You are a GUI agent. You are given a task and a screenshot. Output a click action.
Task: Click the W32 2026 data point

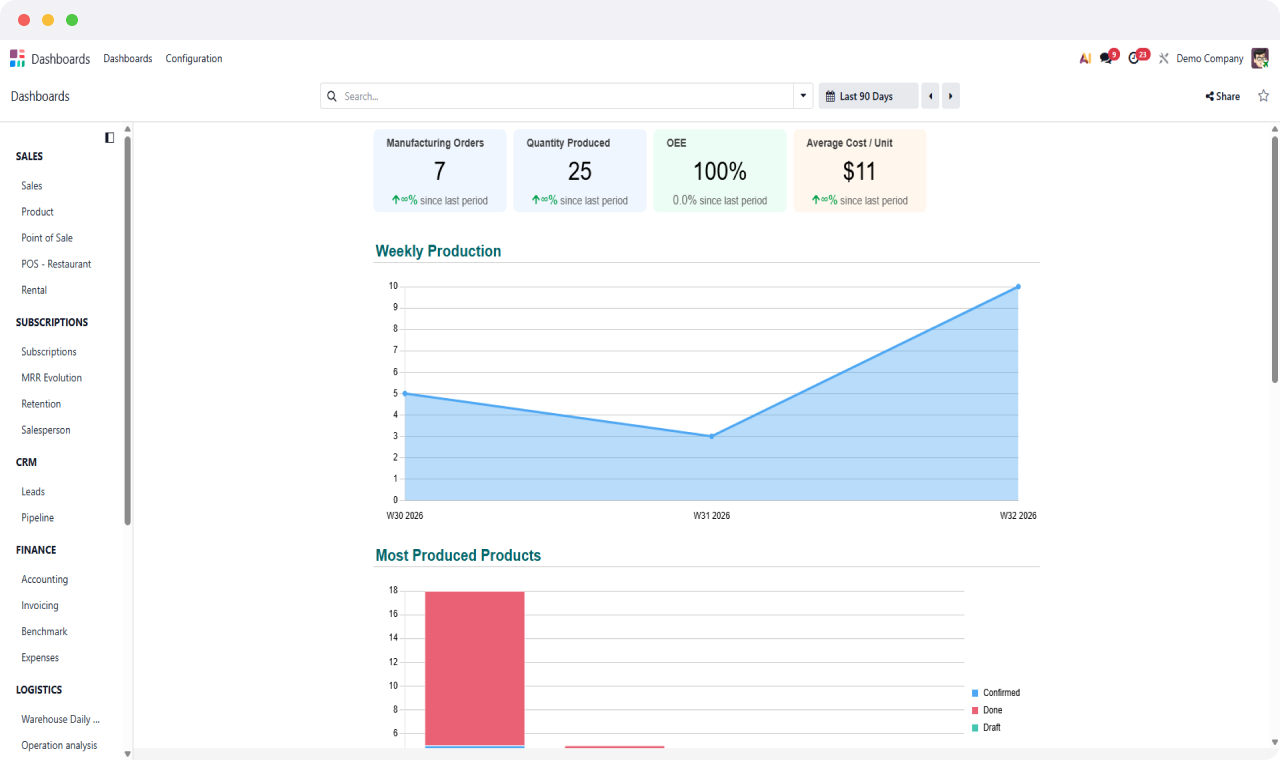pos(1018,287)
